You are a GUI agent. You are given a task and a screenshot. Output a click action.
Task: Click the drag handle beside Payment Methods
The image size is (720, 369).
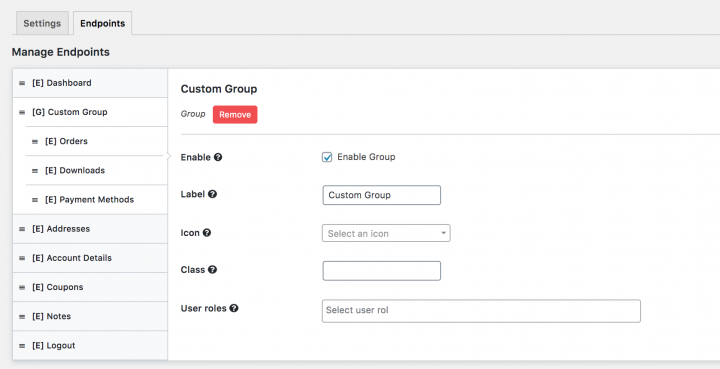click(x=34, y=200)
